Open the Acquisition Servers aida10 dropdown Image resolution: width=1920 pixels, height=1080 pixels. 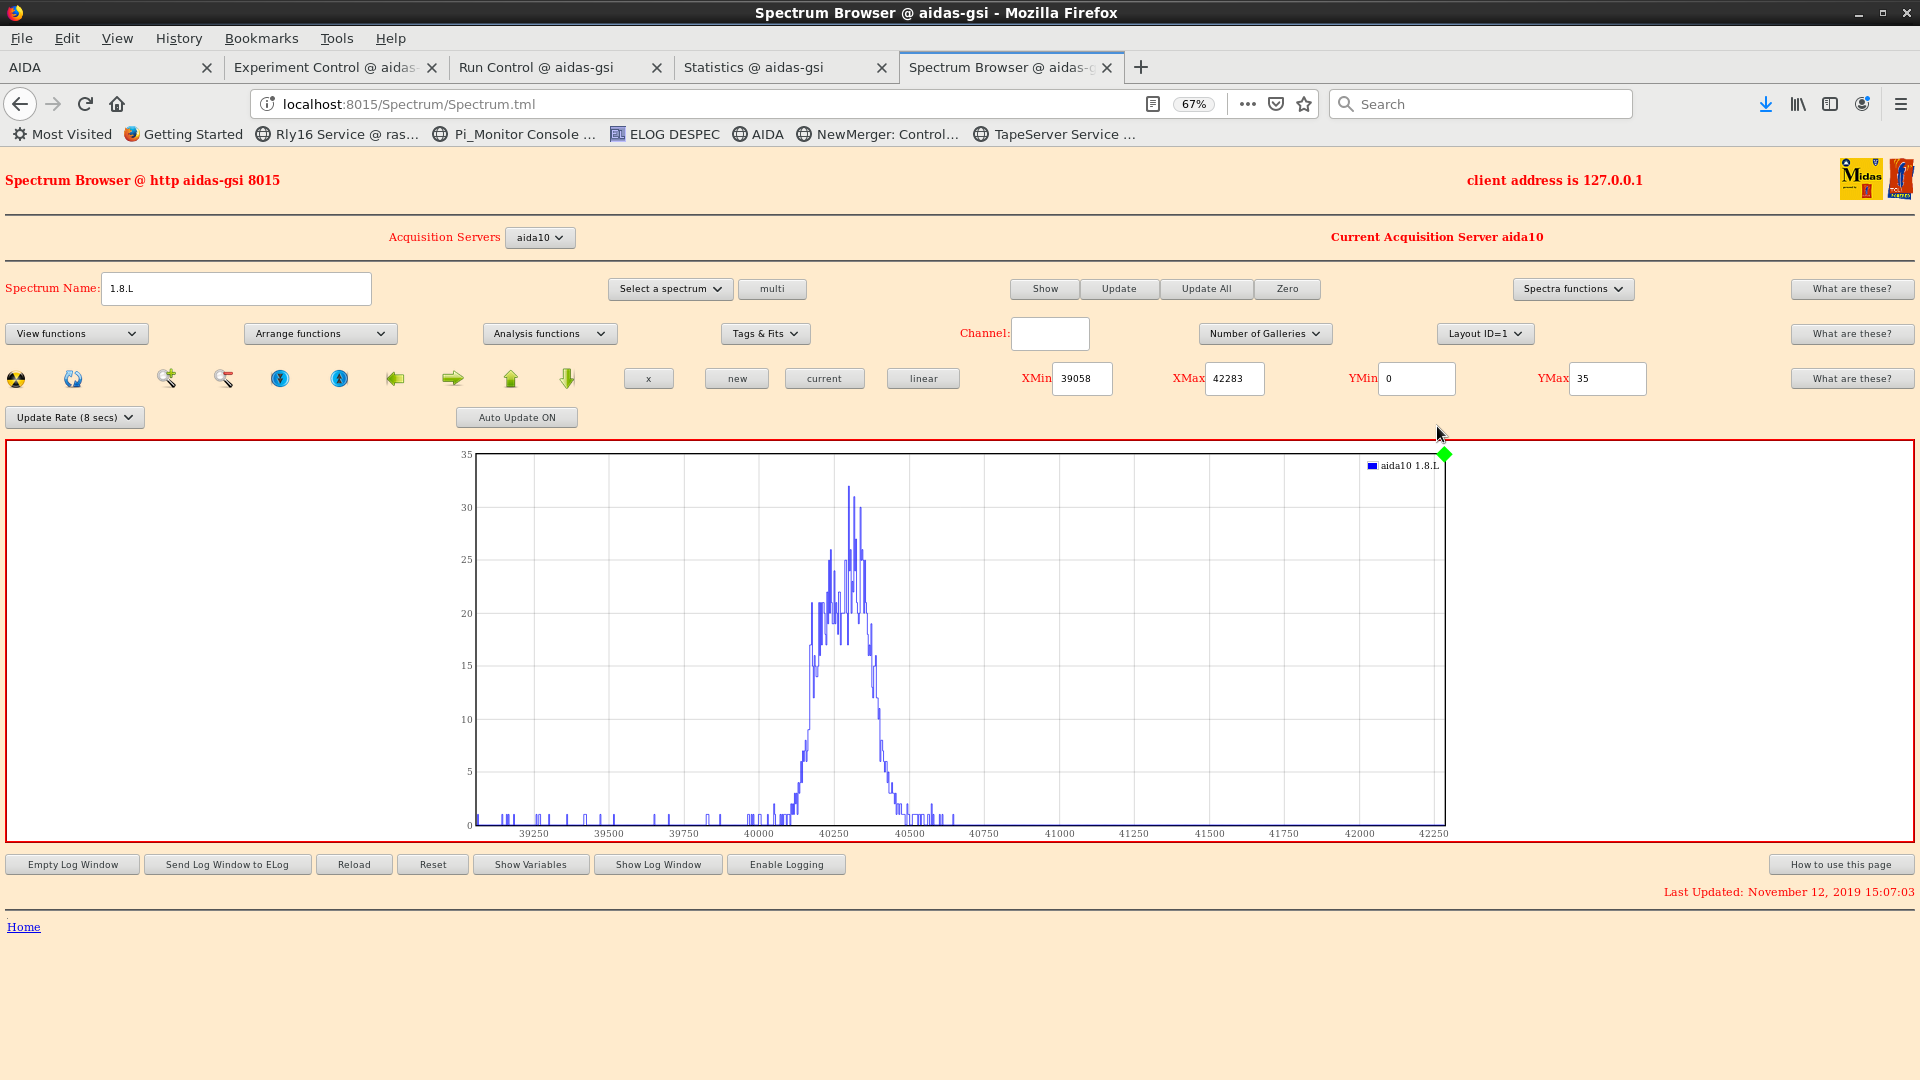[540, 238]
